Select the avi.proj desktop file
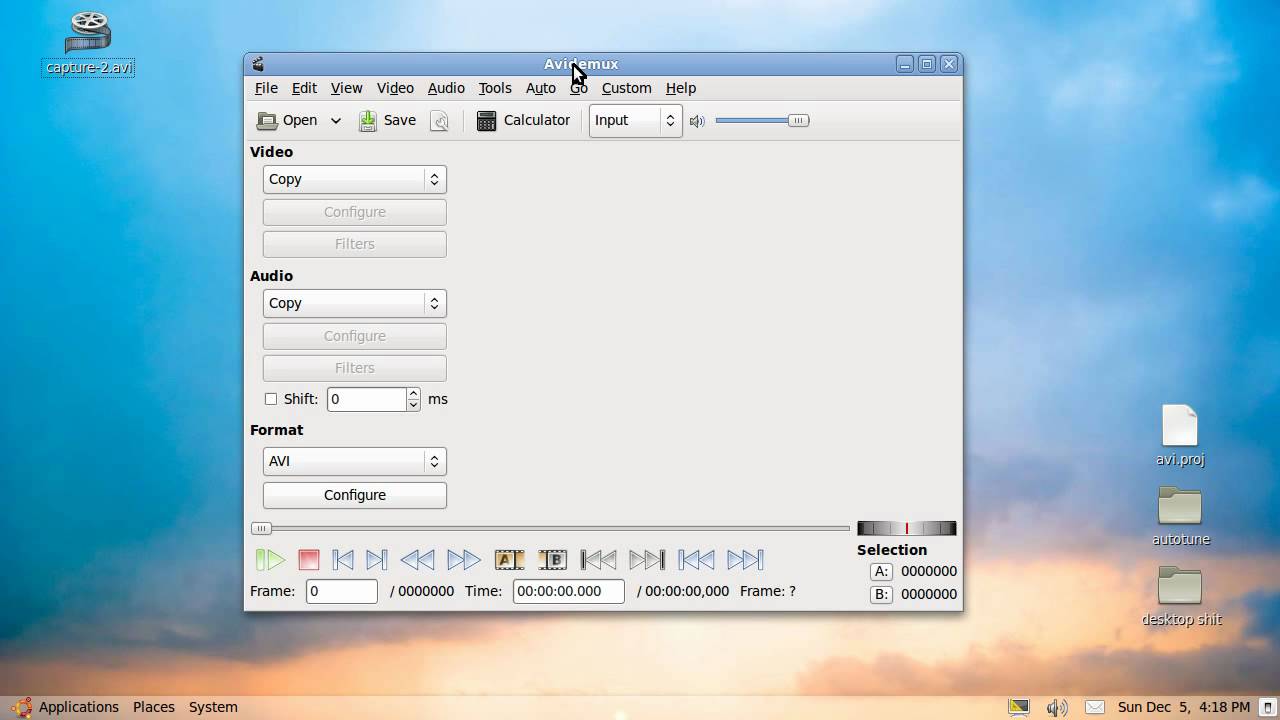 1180,436
